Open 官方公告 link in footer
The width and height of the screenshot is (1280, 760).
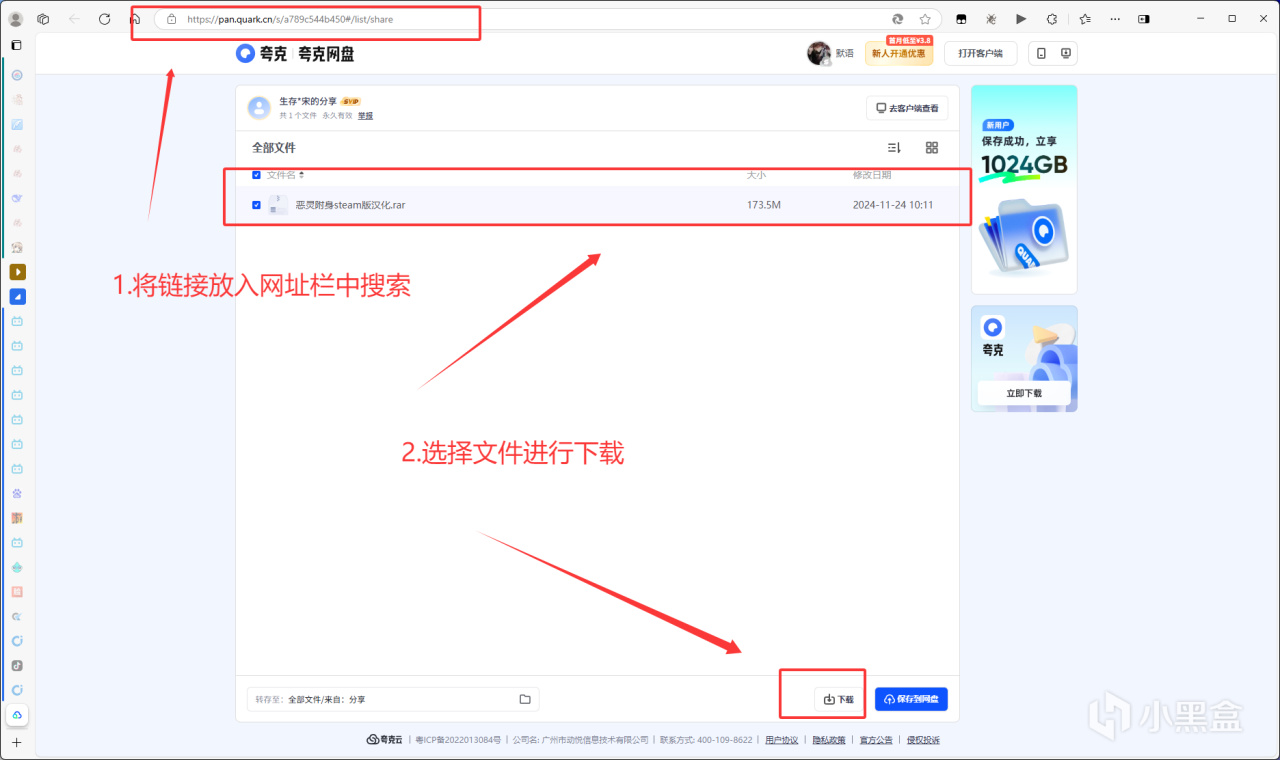click(x=876, y=740)
